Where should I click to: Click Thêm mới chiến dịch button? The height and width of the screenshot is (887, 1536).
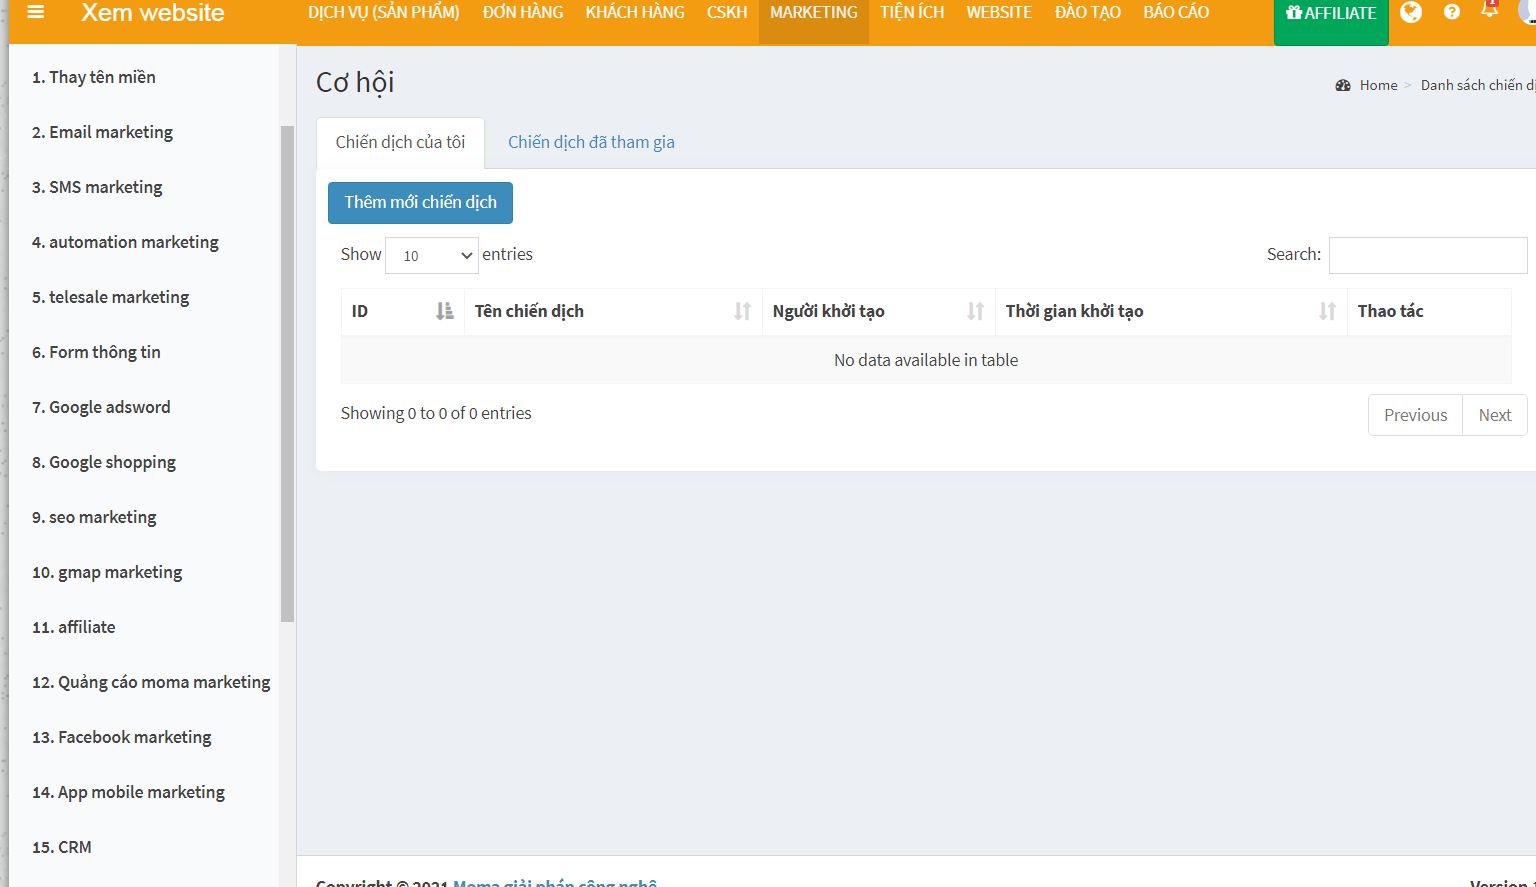coord(420,203)
